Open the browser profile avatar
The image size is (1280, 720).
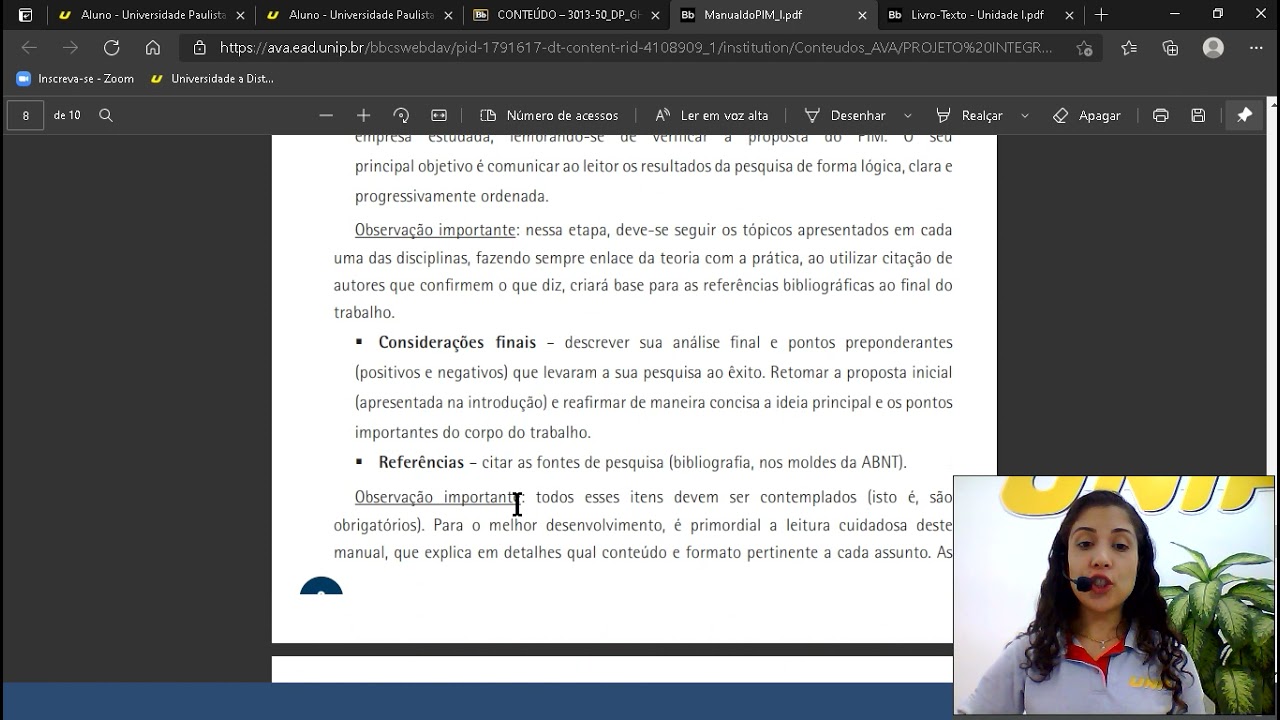(x=1213, y=48)
